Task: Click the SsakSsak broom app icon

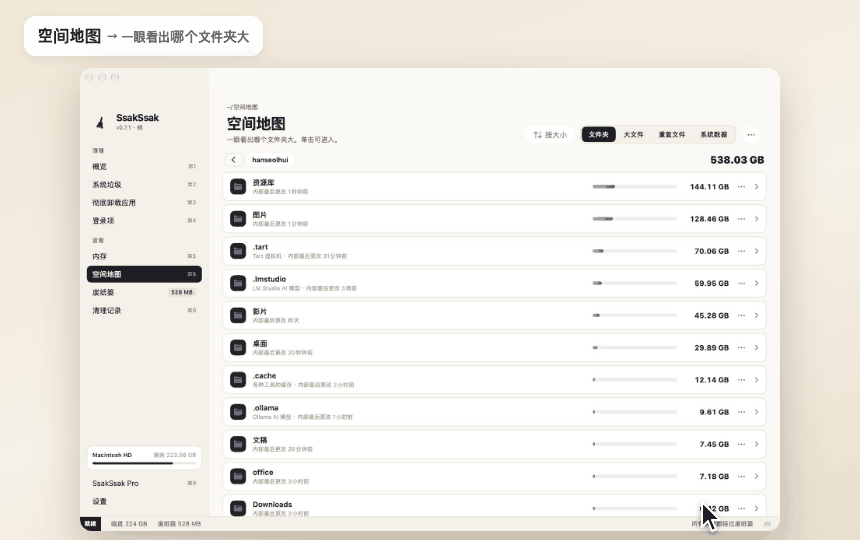Action: click(x=100, y=122)
